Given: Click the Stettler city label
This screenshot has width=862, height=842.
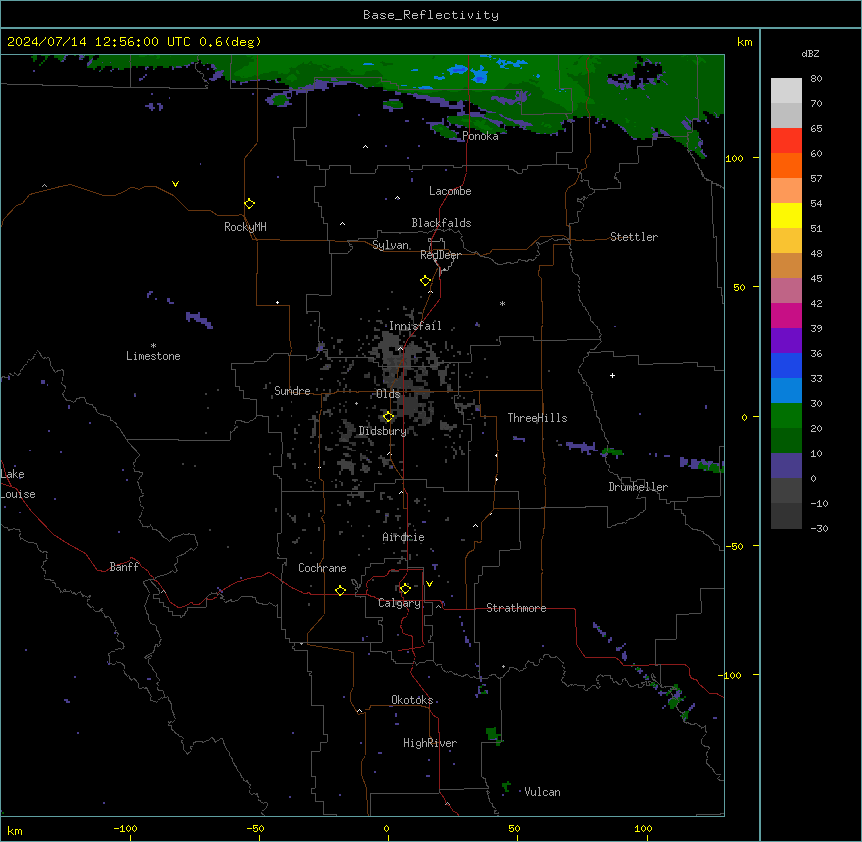Looking at the screenshot, I should (634, 237).
